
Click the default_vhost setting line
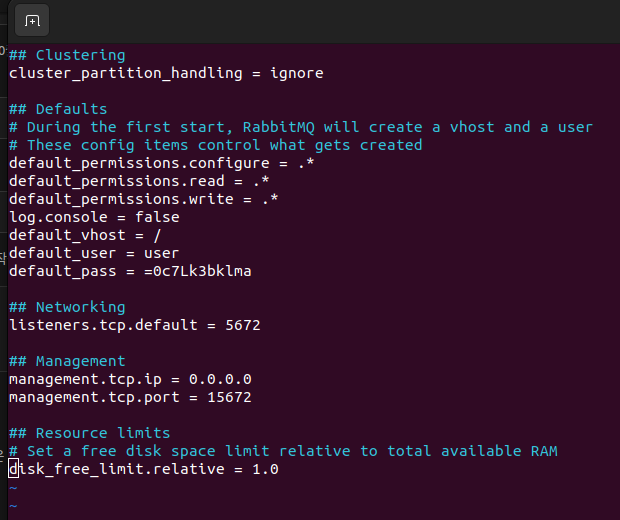point(85,235)
